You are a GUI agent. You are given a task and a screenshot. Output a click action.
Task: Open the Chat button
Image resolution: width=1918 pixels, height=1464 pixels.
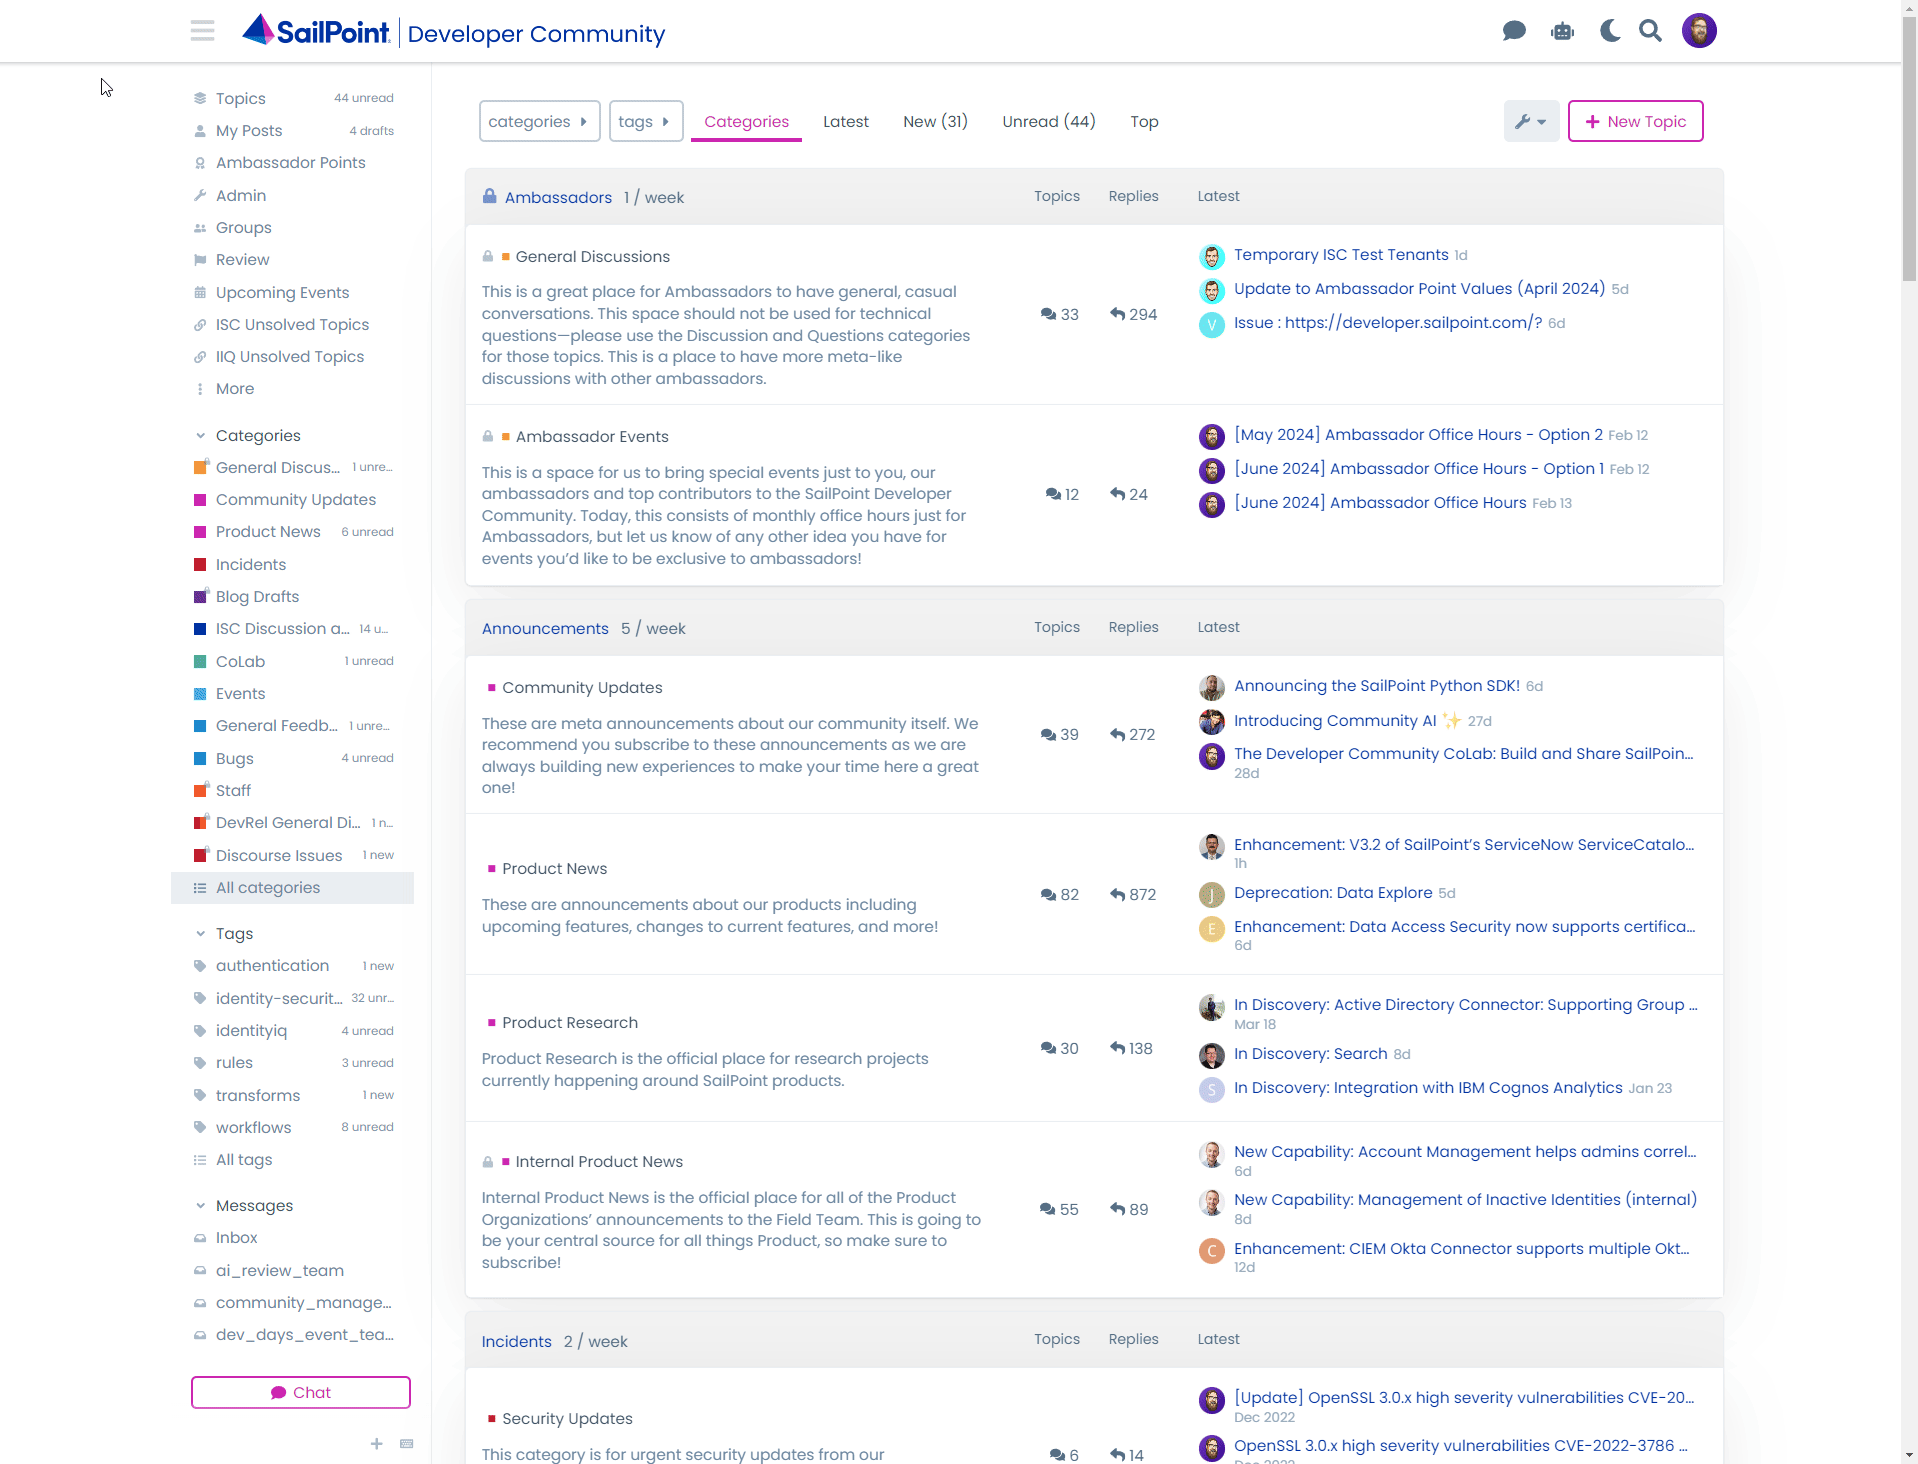pyautogui.click(x=301, y=1392)
